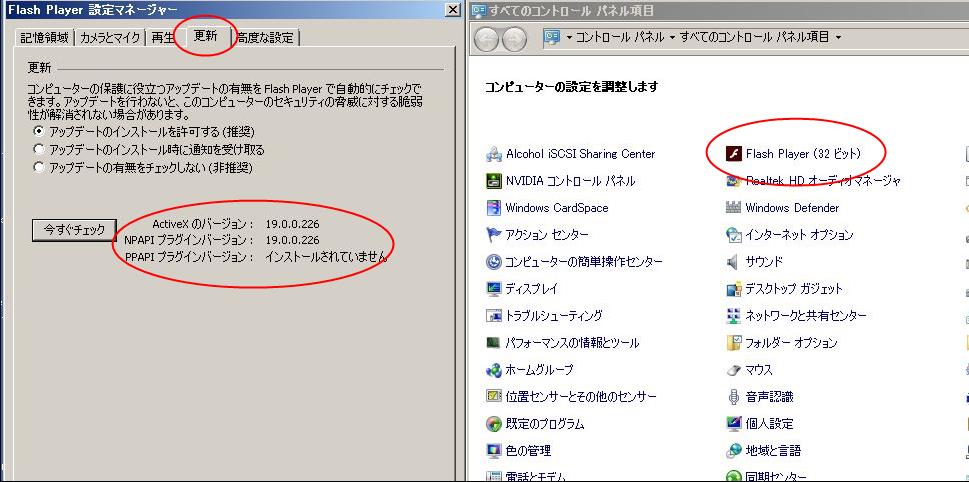The image size is (969, 482).
Task: Open the 位置センサーとその他のセンサー icon
Action: coord(493,397)
